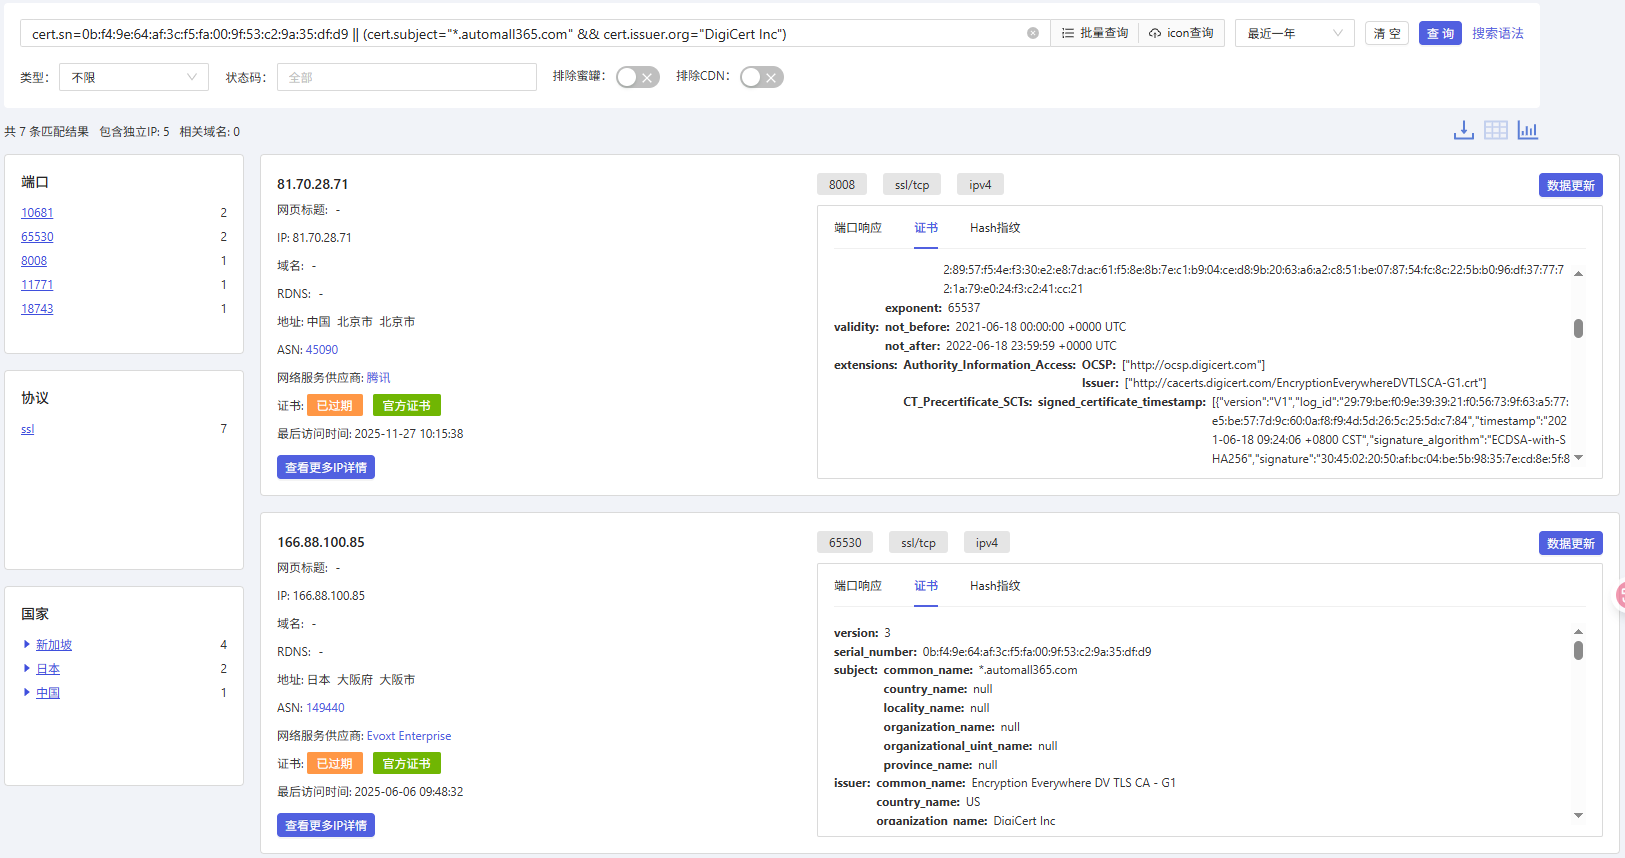Select 中国 country link
The image size is (1625, 858).
48,693
